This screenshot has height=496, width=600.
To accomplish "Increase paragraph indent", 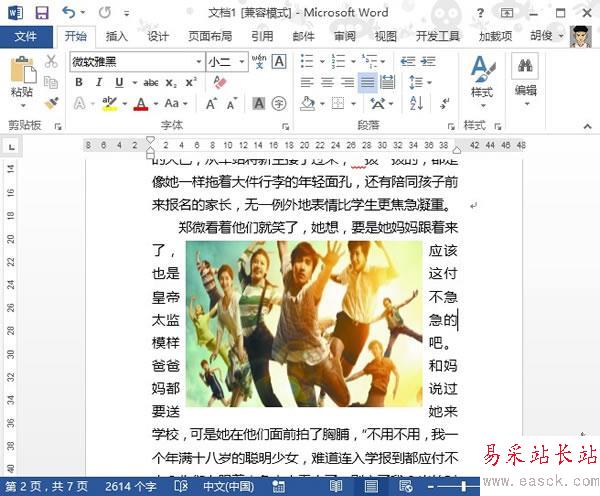I will tap(428, 61).
